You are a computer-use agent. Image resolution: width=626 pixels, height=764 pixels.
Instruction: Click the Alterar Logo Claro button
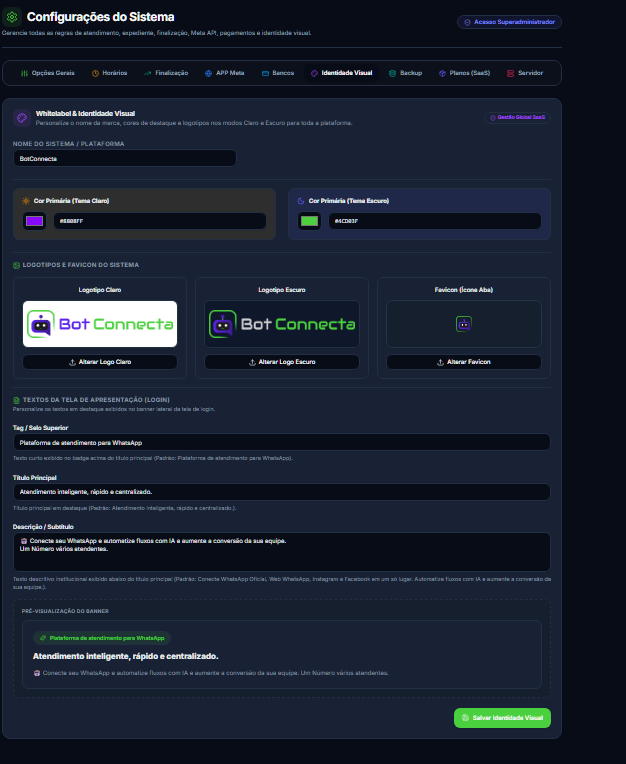click(x=100, y=362)
